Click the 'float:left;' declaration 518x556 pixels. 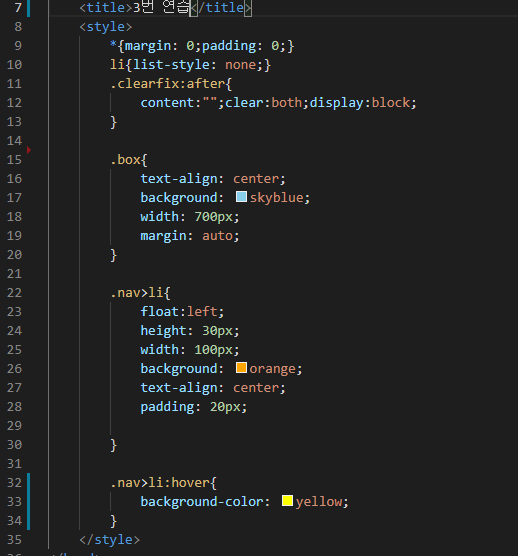pyautogui.click(x=182, y=312)
